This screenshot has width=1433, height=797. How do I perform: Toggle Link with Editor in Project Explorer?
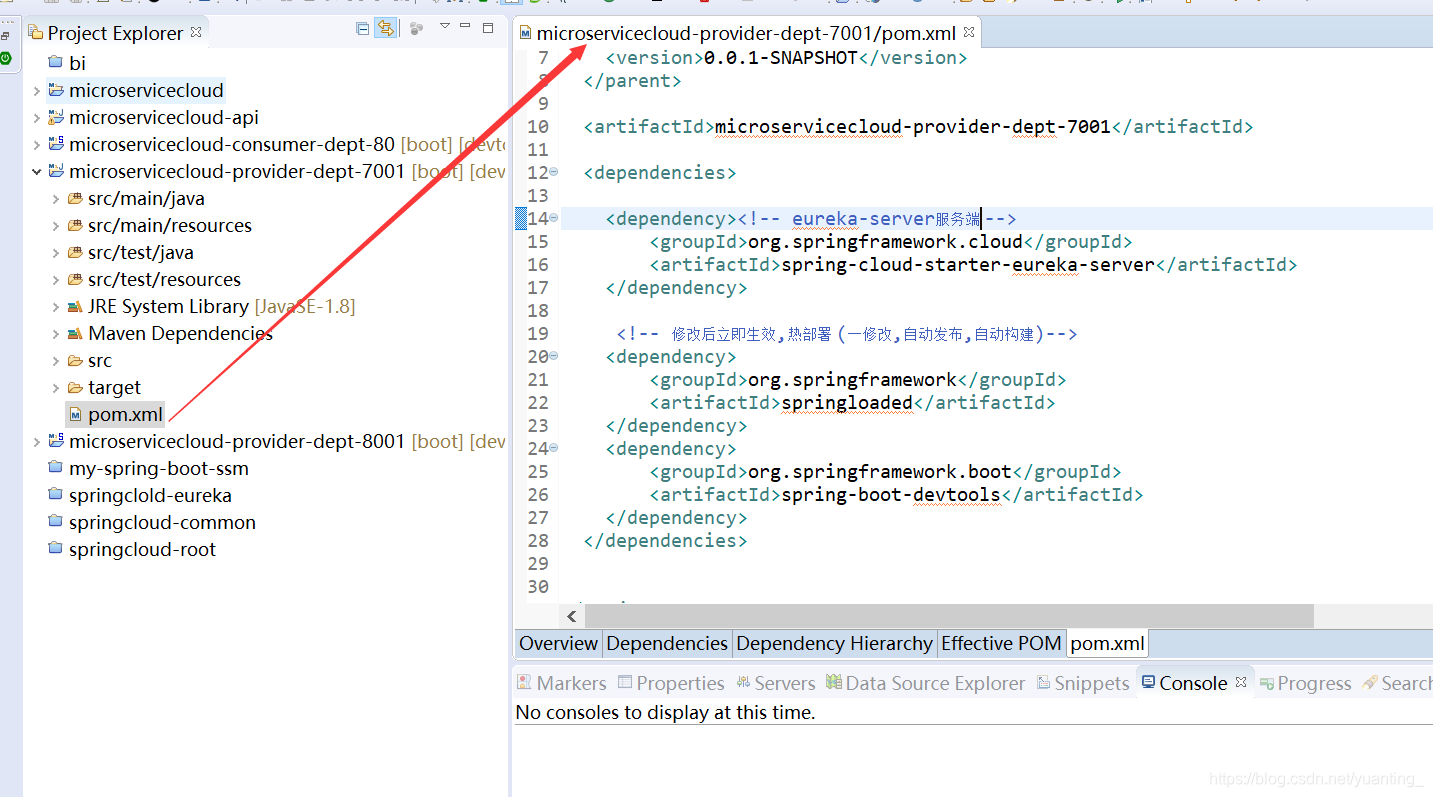[385, 29]
